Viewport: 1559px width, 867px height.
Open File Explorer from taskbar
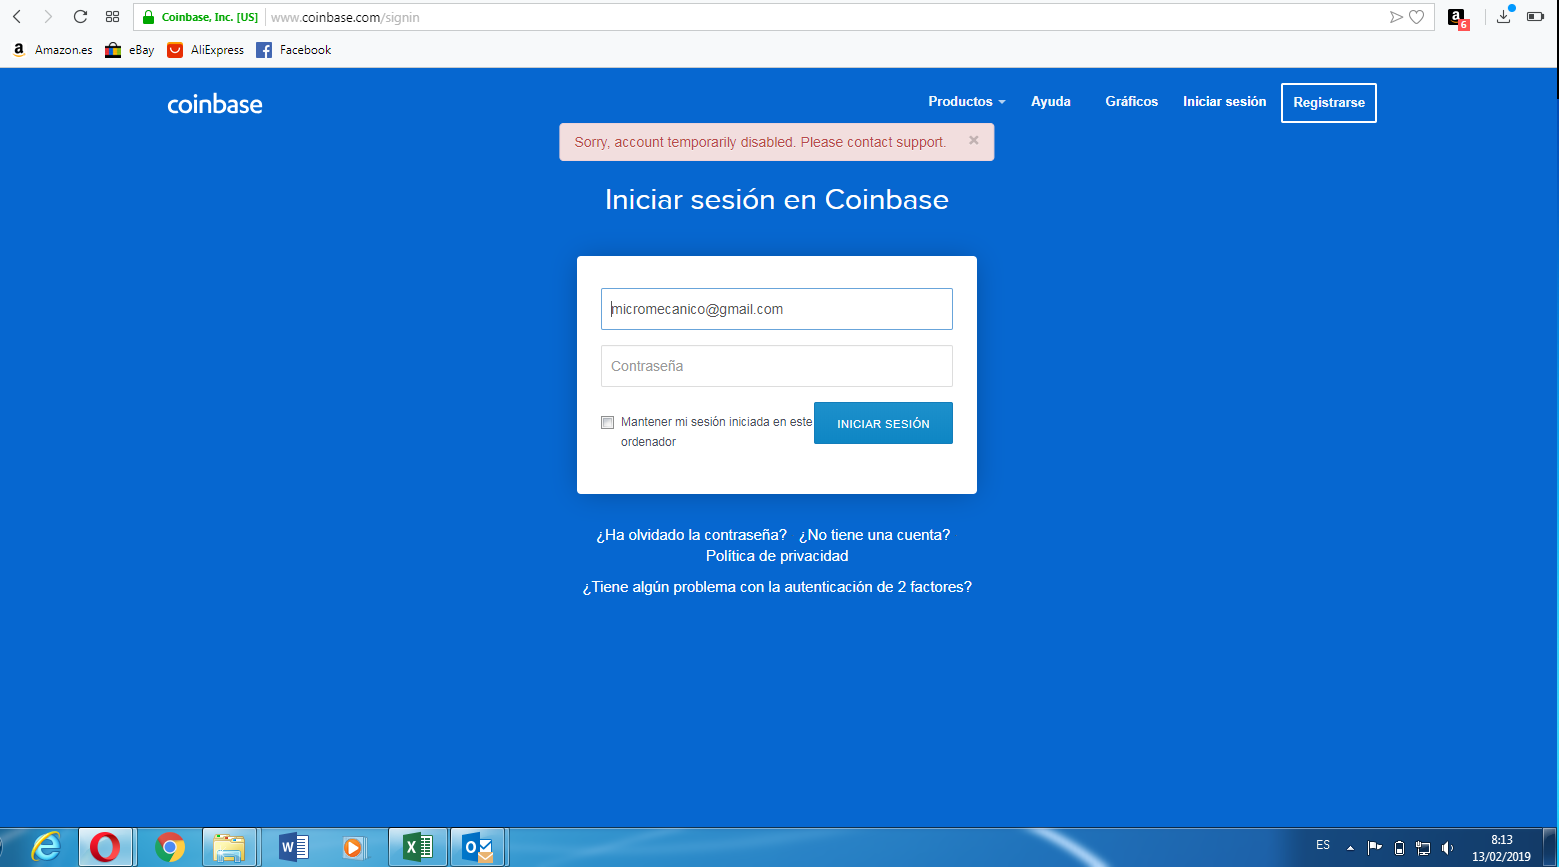pyautogui.click(x=230, y=847)
